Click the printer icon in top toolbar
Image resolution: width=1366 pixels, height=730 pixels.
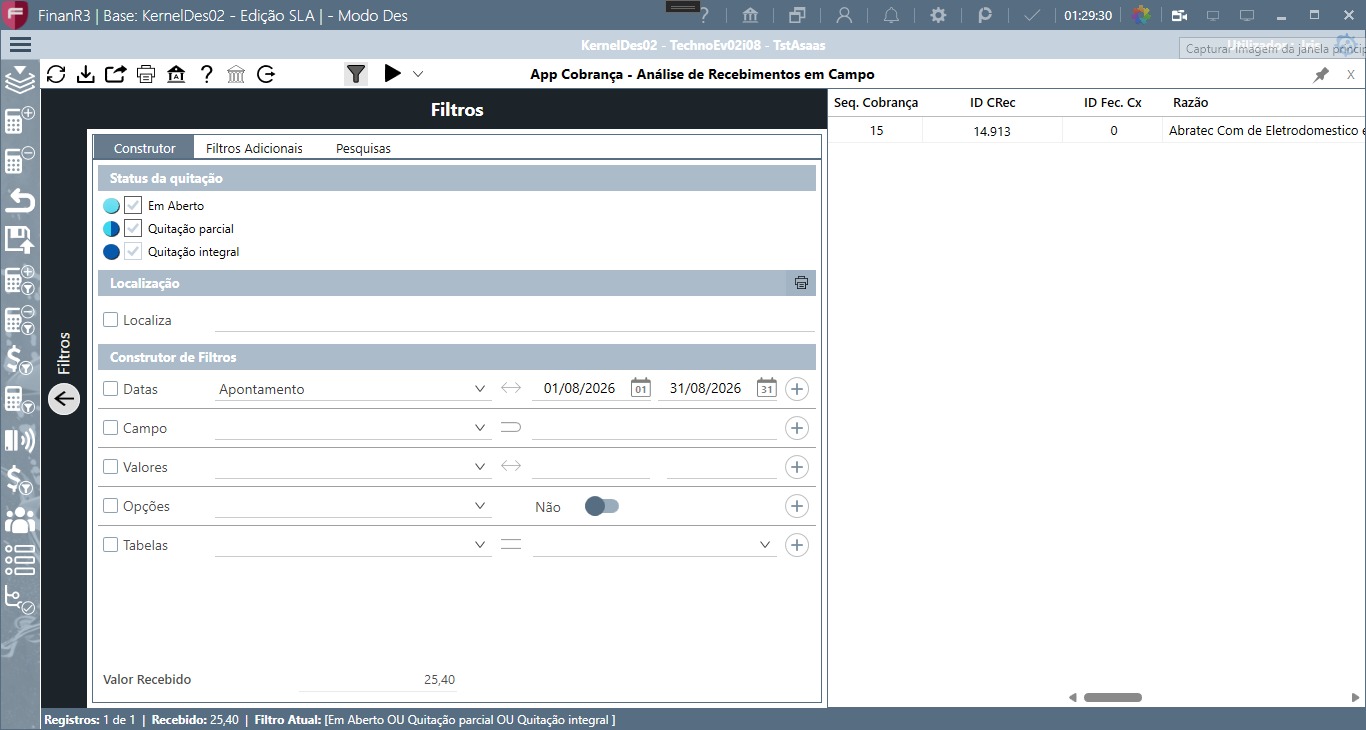146,74
